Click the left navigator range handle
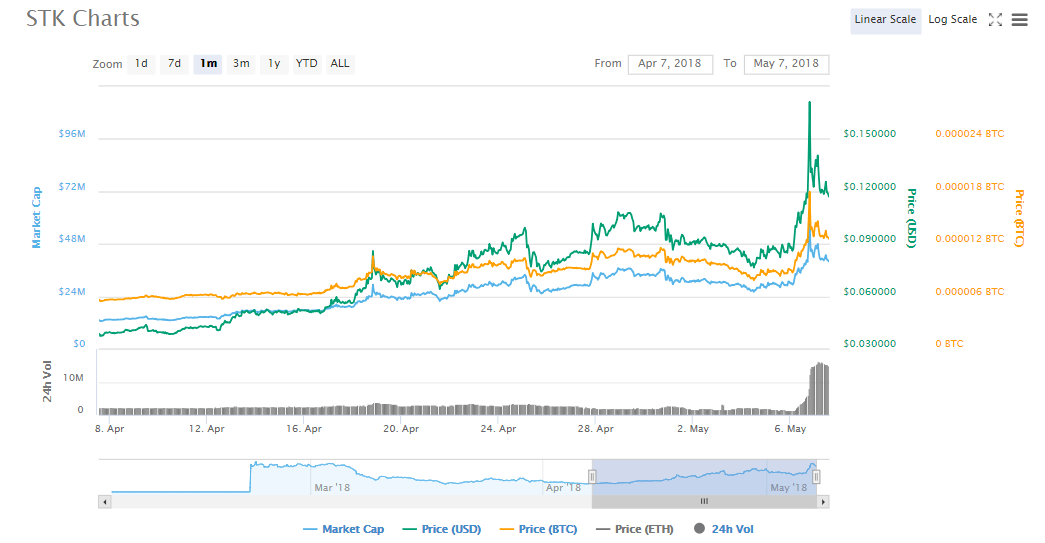Image resolution: width=1045 pixels, height=543 pixels. click(592, 477)
